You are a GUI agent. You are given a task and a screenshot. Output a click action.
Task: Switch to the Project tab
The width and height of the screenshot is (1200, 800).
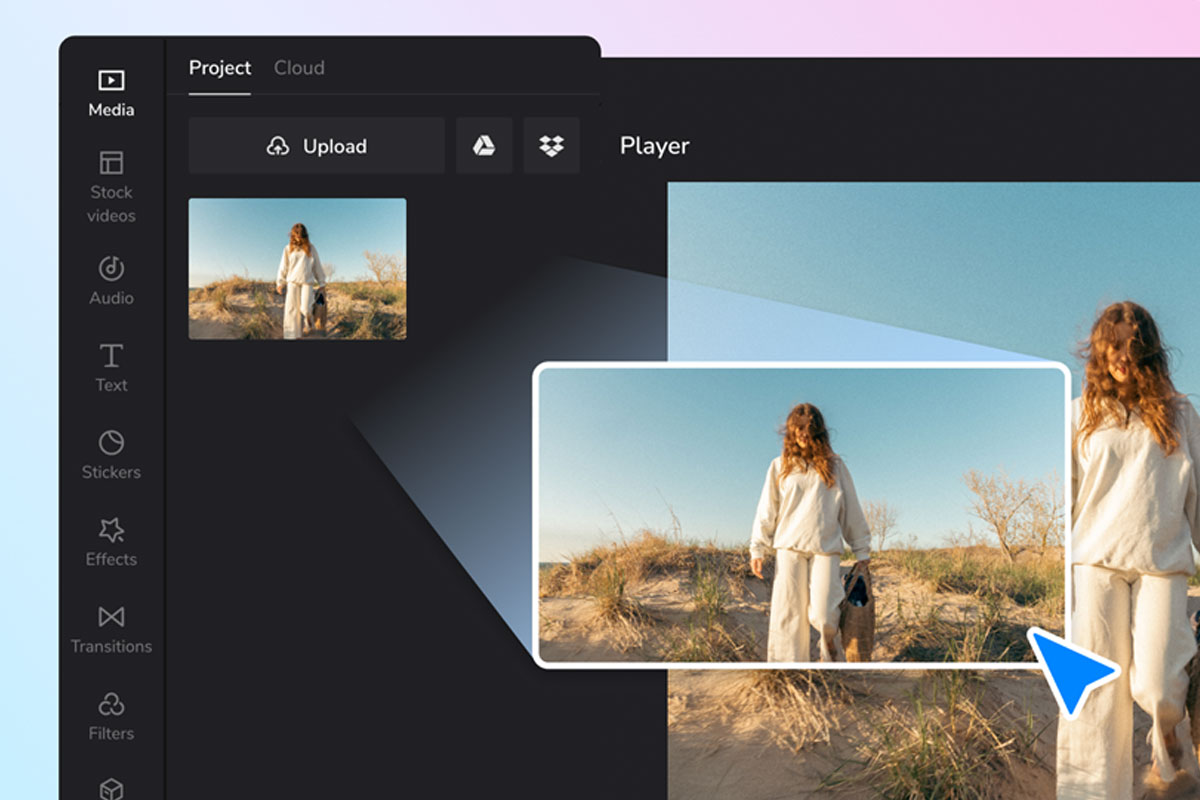(x=220, y=68)
